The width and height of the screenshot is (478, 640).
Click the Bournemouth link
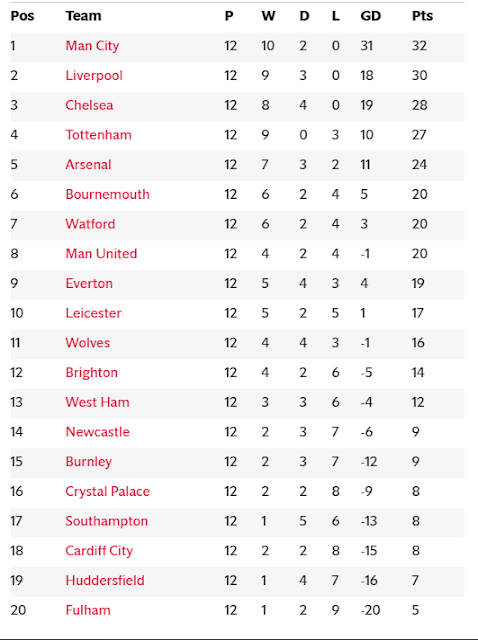coord(107,194)
